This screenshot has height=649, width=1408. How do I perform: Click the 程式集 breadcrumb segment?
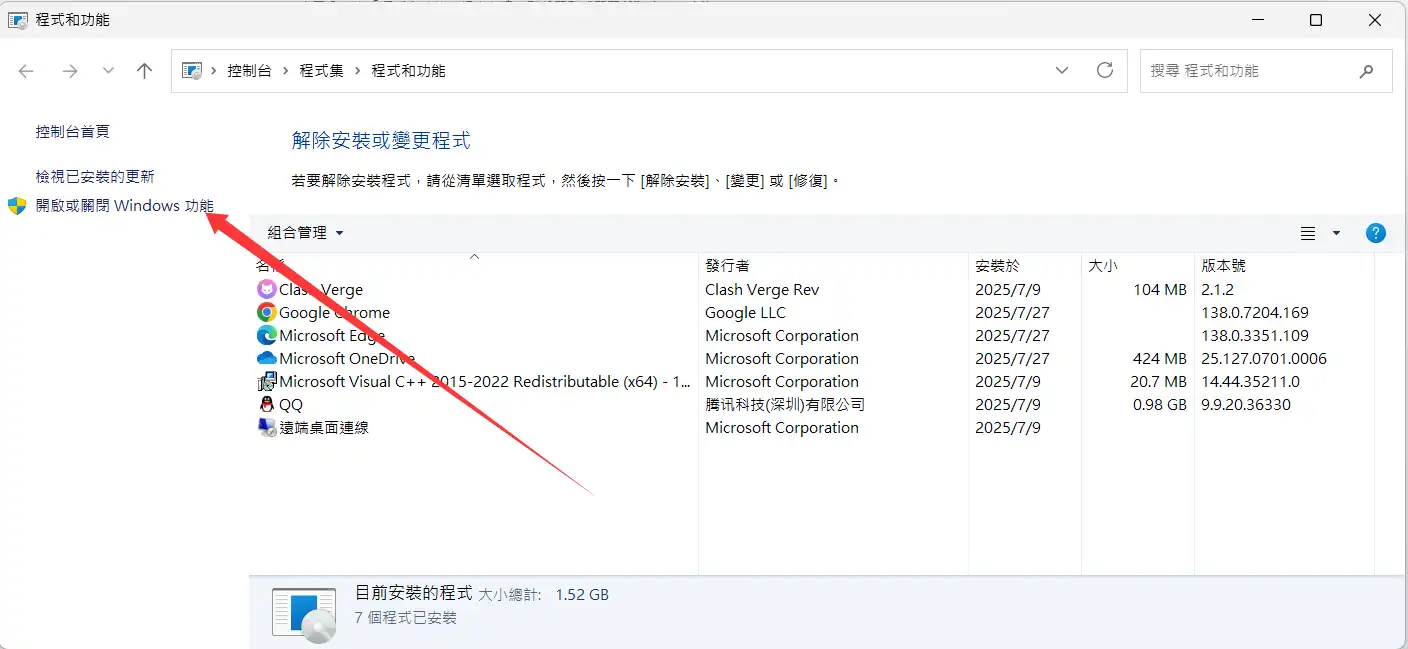321,71
